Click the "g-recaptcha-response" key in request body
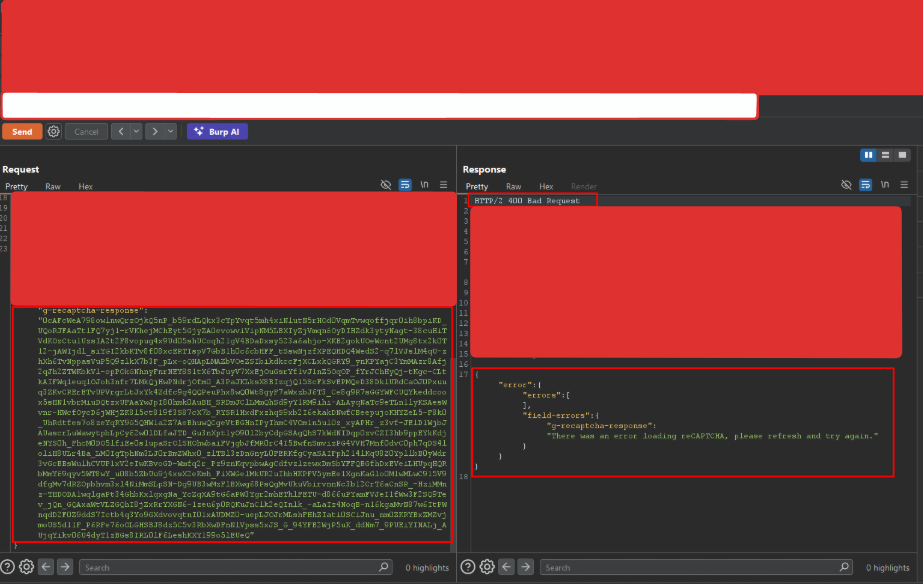The width and height of the screenshot is (923, 584). pyautogui.click(x=93, y=310)
